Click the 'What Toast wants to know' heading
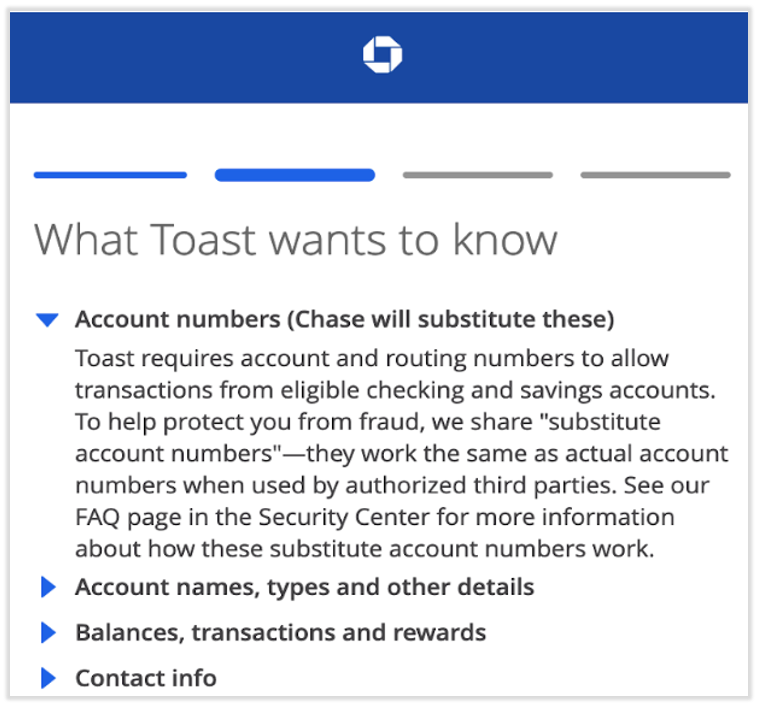The image size is (760, 708). click(296, 241)
